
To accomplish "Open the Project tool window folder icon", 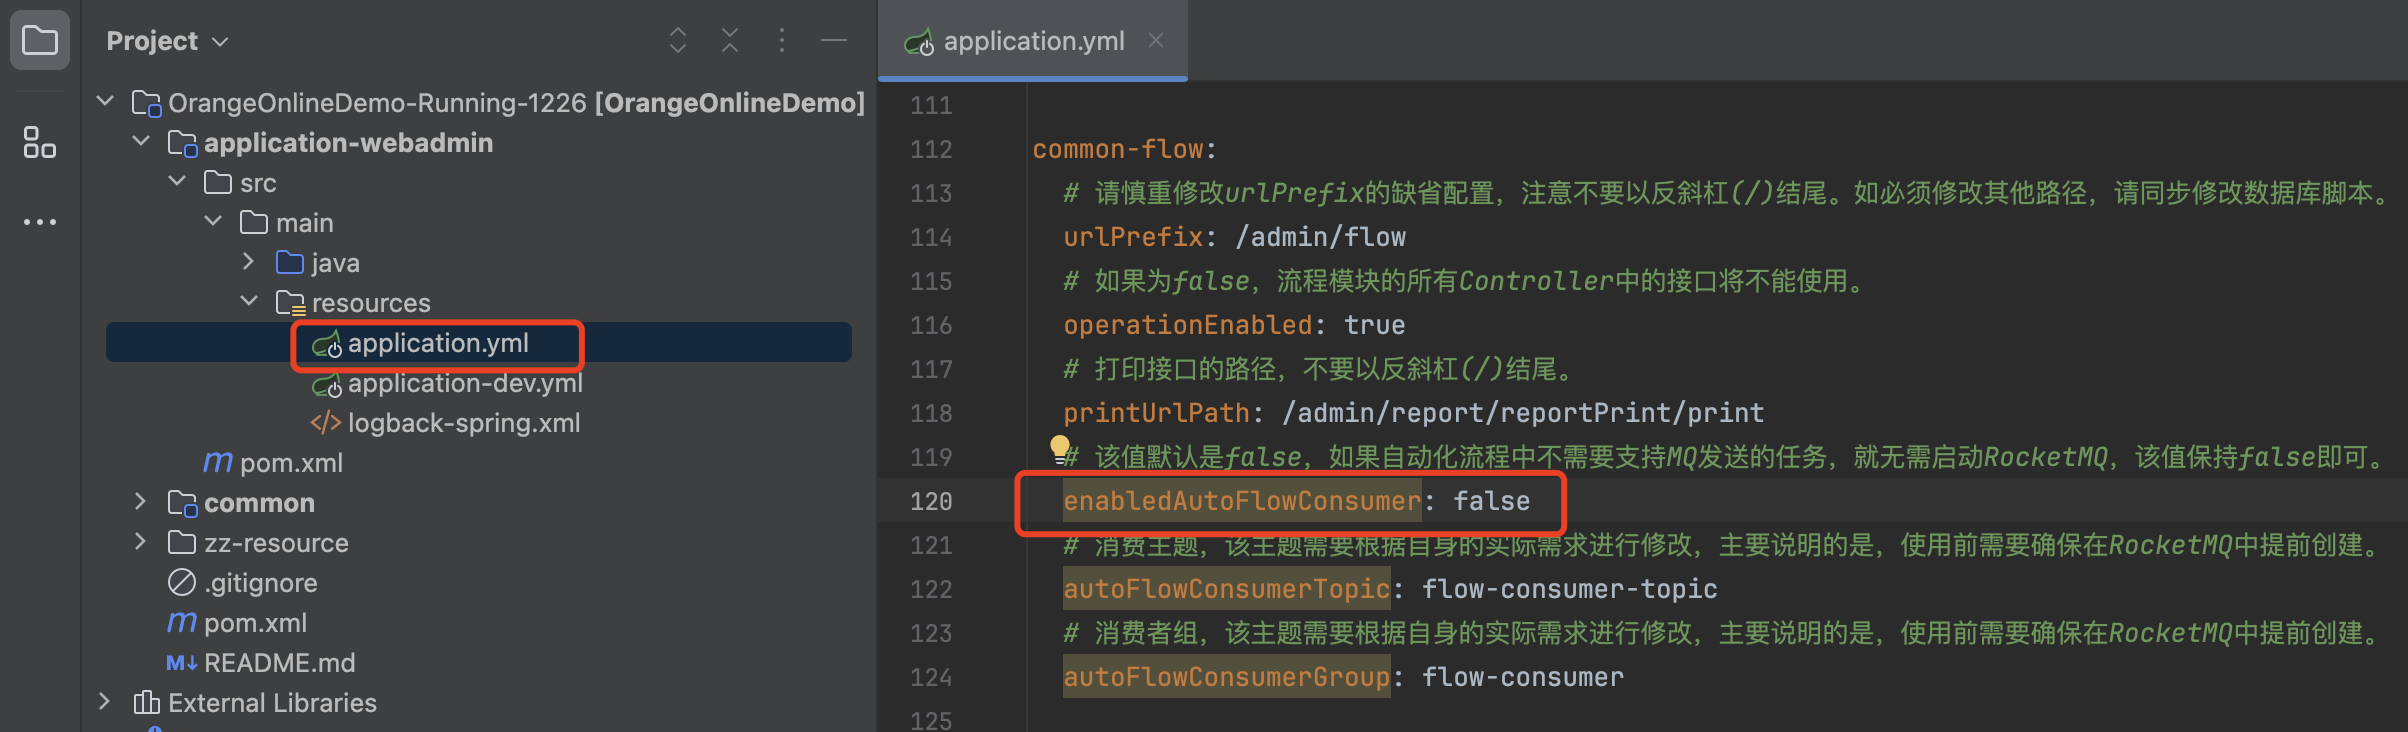I will 40,40.
